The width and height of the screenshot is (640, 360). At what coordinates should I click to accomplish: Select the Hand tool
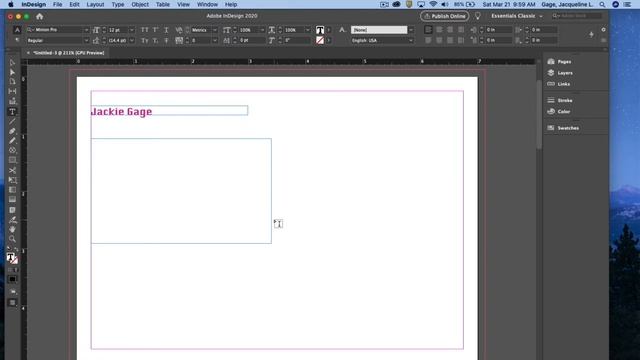coord(12,229)
